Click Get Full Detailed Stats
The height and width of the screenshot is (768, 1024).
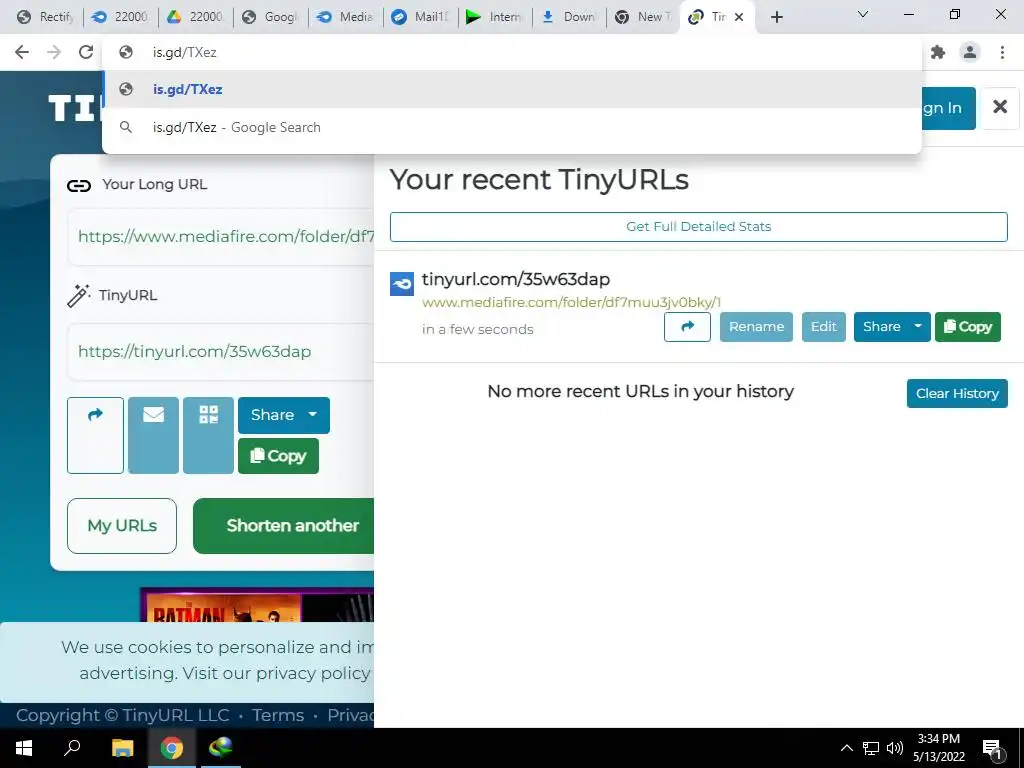pos(698,227)
